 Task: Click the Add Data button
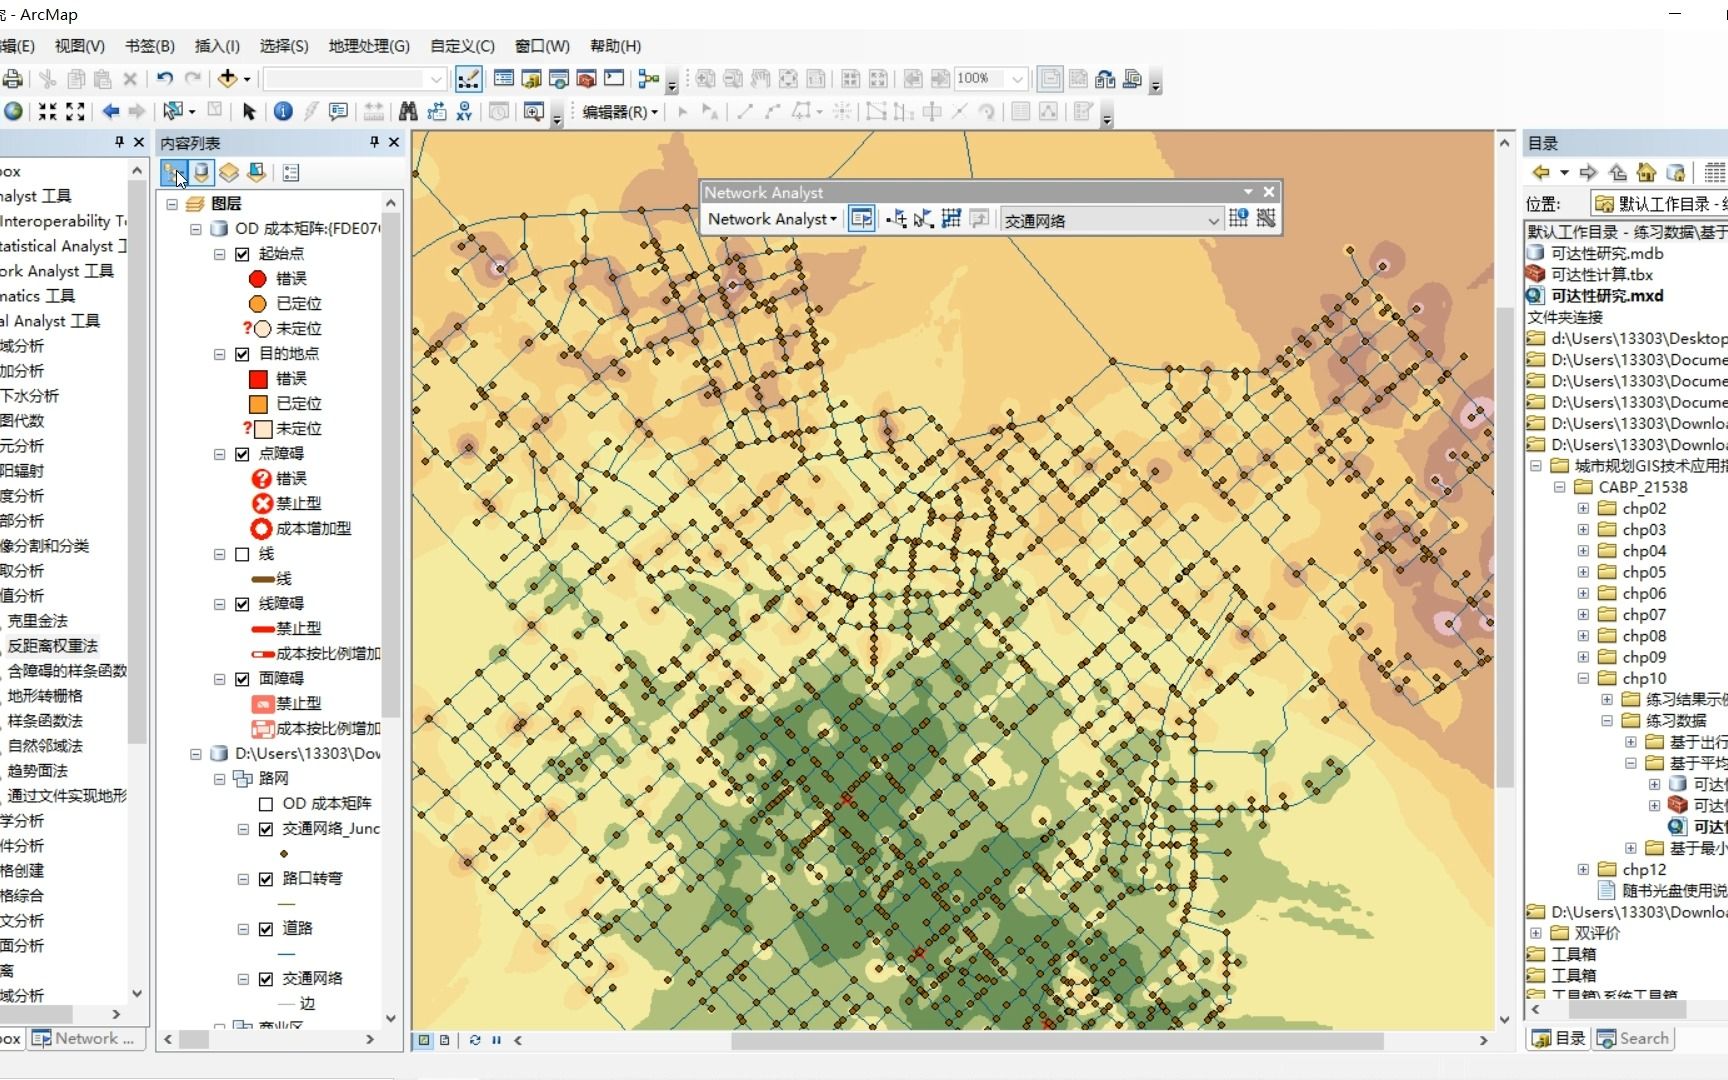click(x=229, y=79)
